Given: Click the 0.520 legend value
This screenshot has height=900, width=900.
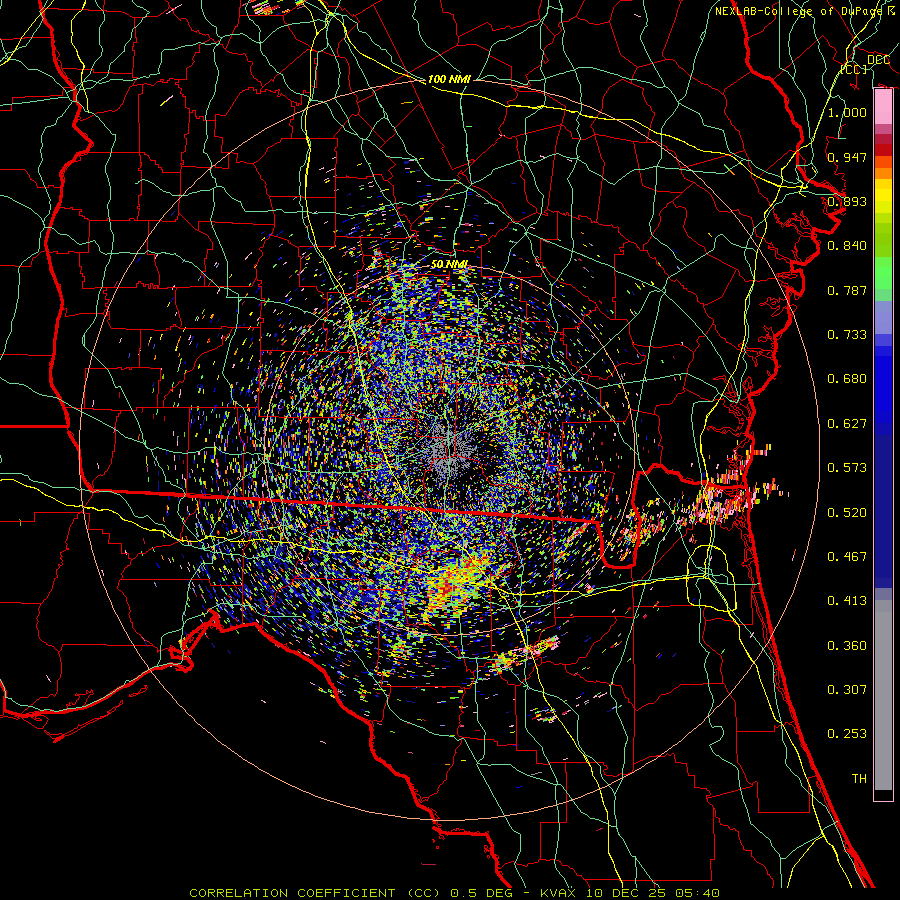Looking at the screenshot, I should pyautogui.click(x=847, y=513).
